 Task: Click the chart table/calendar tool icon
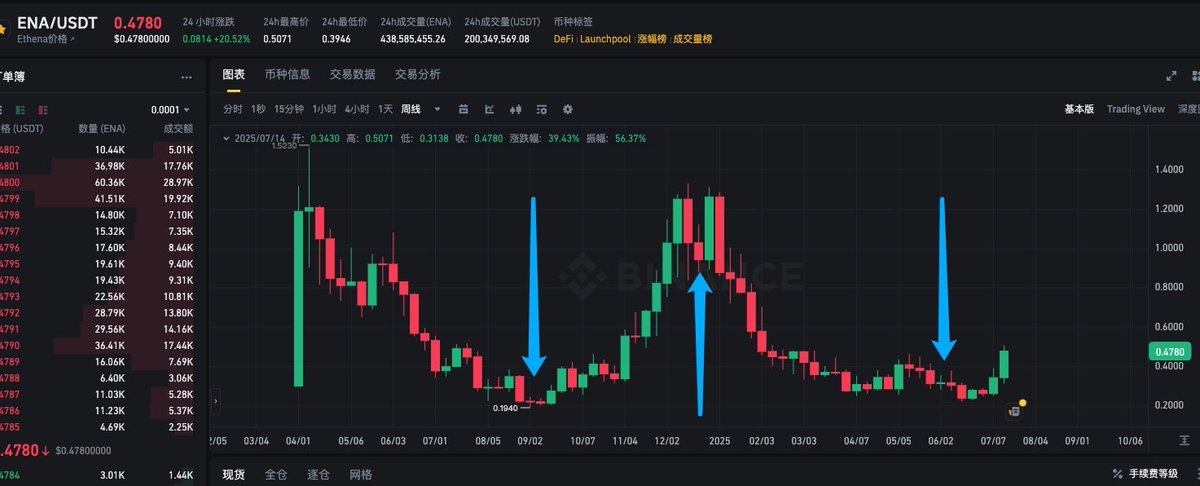(463, 109)
